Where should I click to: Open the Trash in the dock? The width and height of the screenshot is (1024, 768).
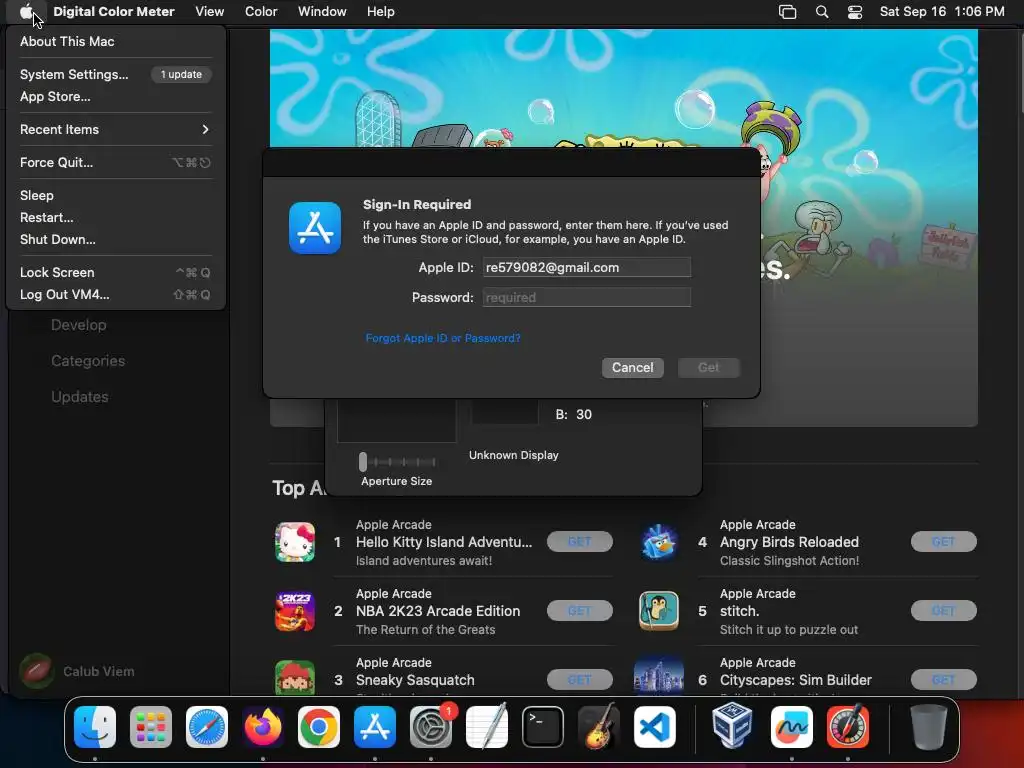[928, 727]
